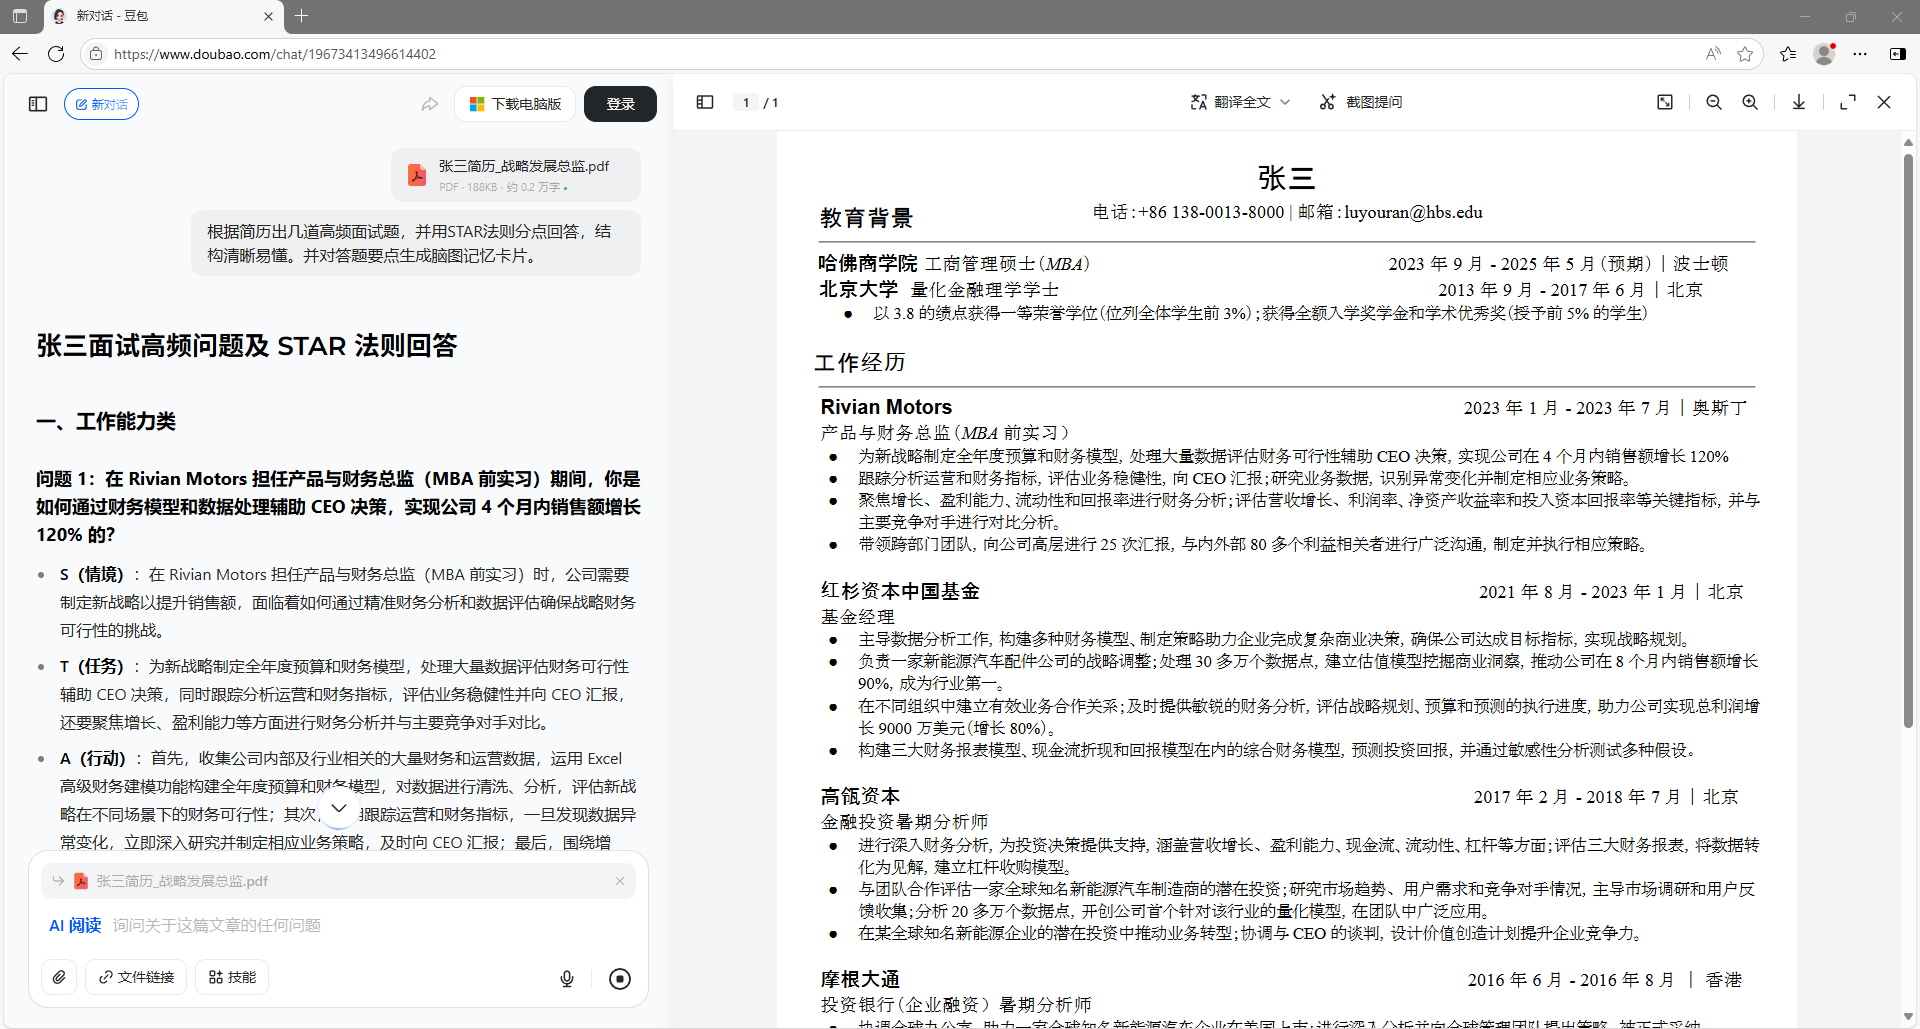Click the email luyouran@hbs.edu text

pos(1413,212)
